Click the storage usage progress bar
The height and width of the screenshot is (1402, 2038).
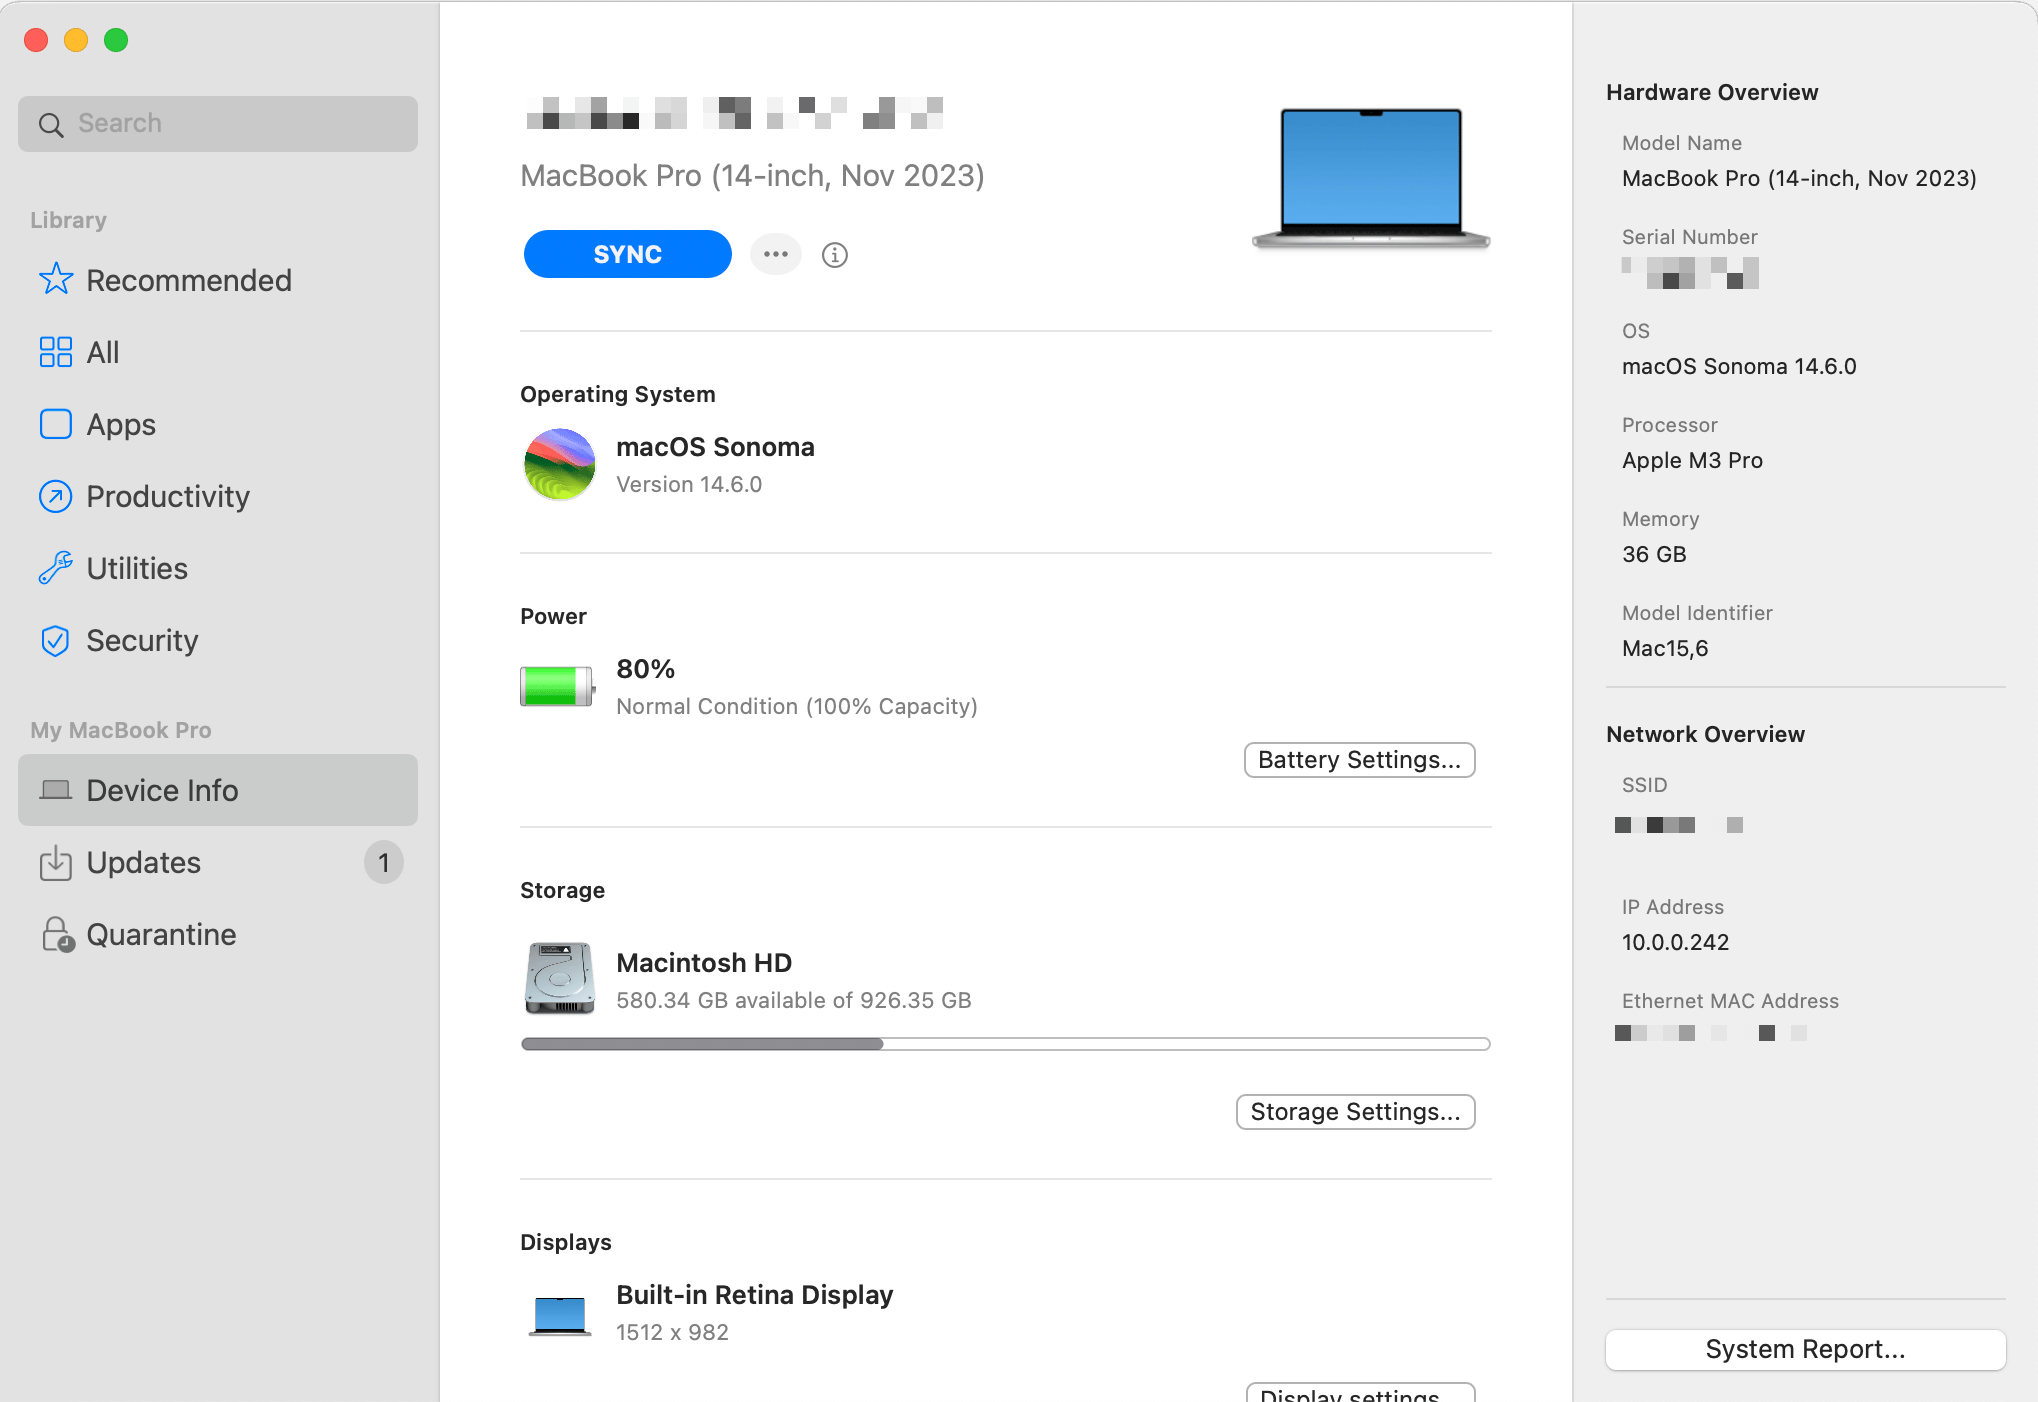pos(1006,1044)
